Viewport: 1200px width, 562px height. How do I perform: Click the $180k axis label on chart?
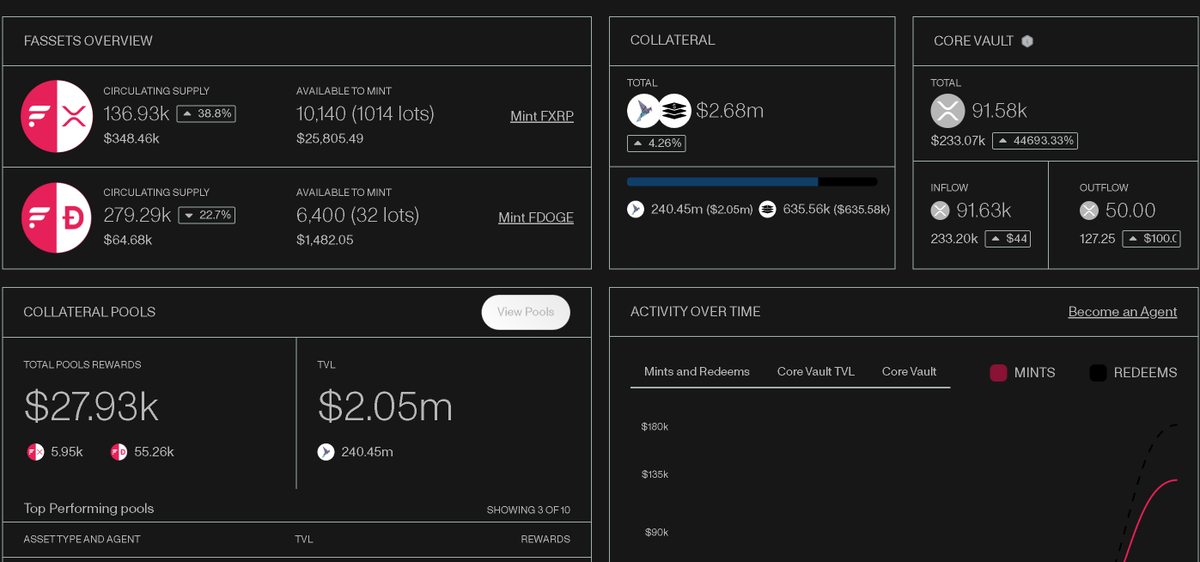(x=655, y=427)
